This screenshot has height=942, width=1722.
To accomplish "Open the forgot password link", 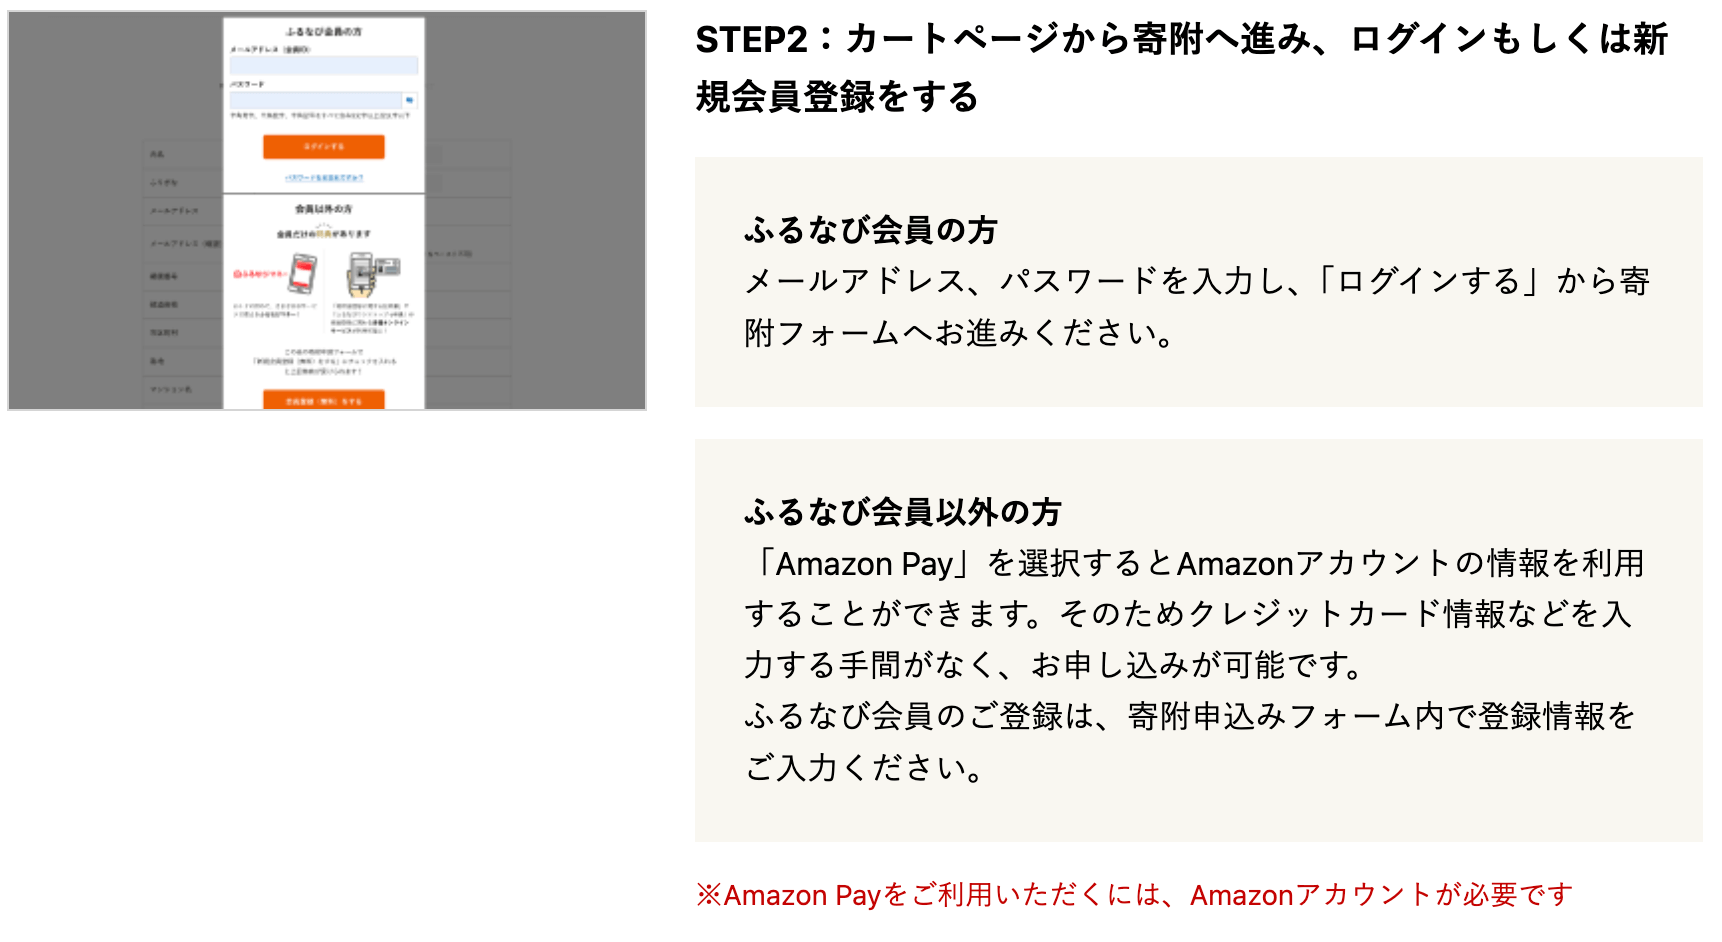I will click(324, 178).
